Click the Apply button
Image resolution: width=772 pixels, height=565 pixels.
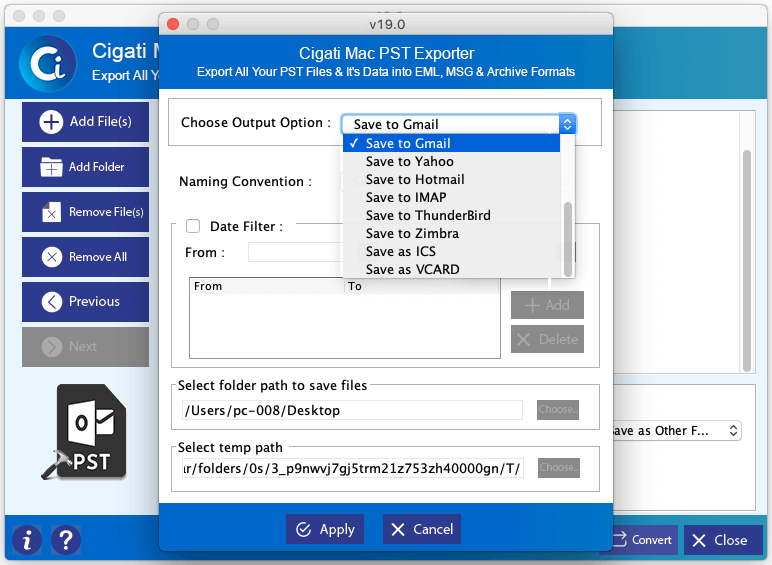point(325,529)
